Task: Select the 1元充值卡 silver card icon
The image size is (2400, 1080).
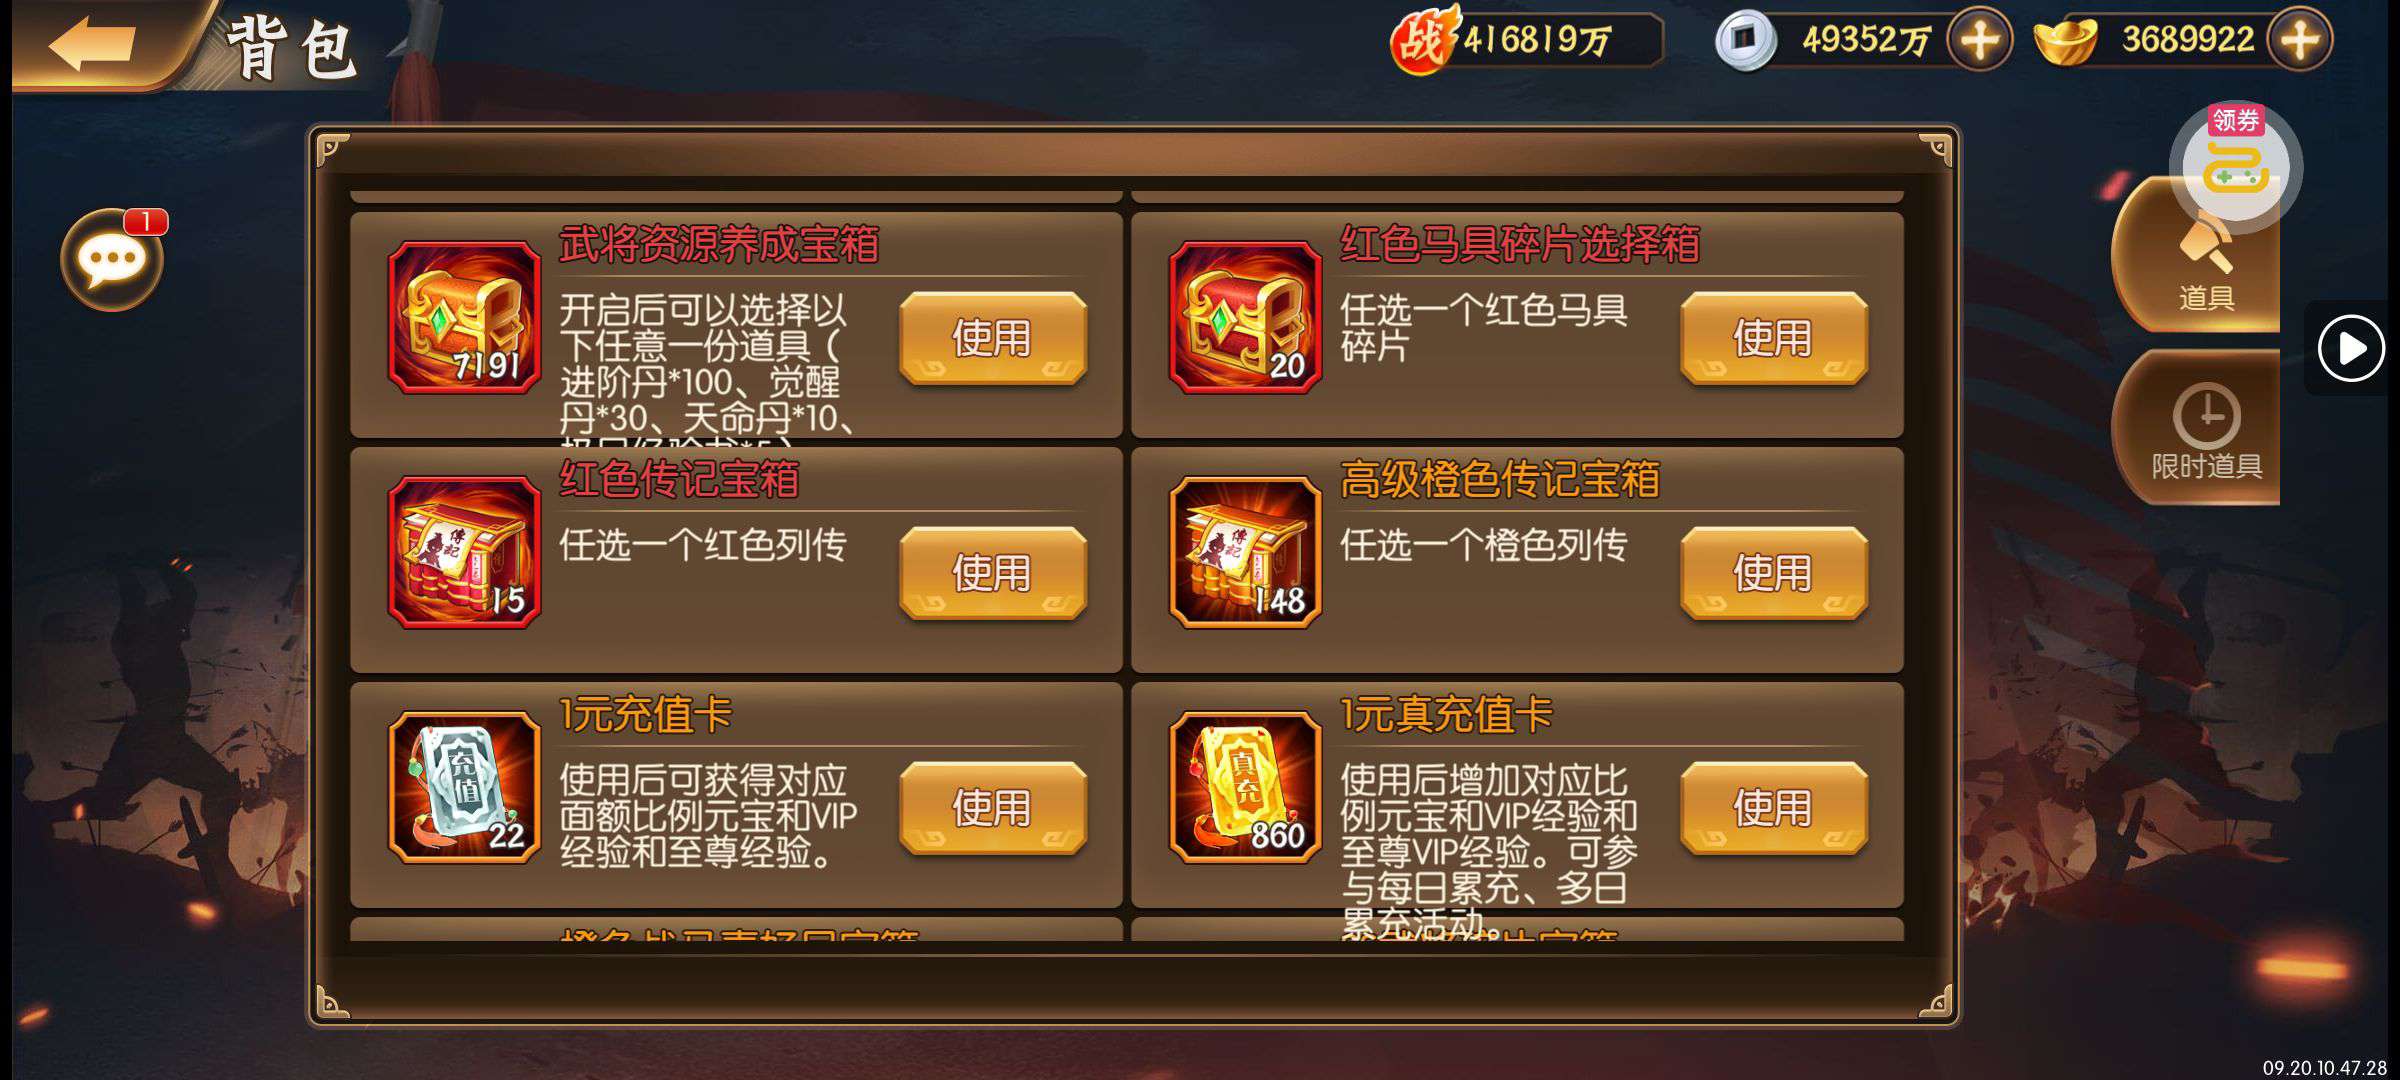Action: tap(464, 787)
